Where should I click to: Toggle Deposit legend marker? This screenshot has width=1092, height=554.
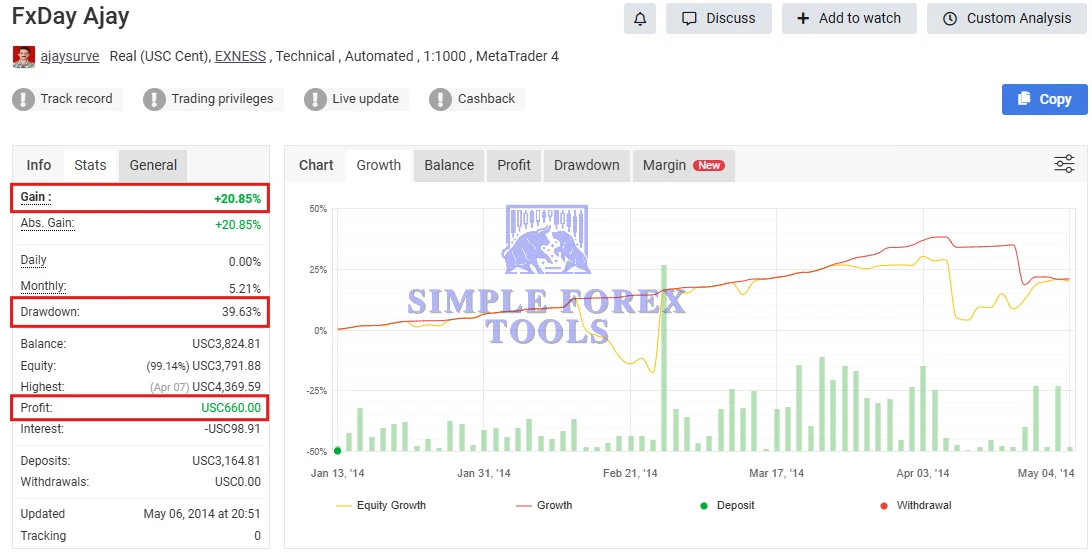pyautogui.click(x=728, y=505)
